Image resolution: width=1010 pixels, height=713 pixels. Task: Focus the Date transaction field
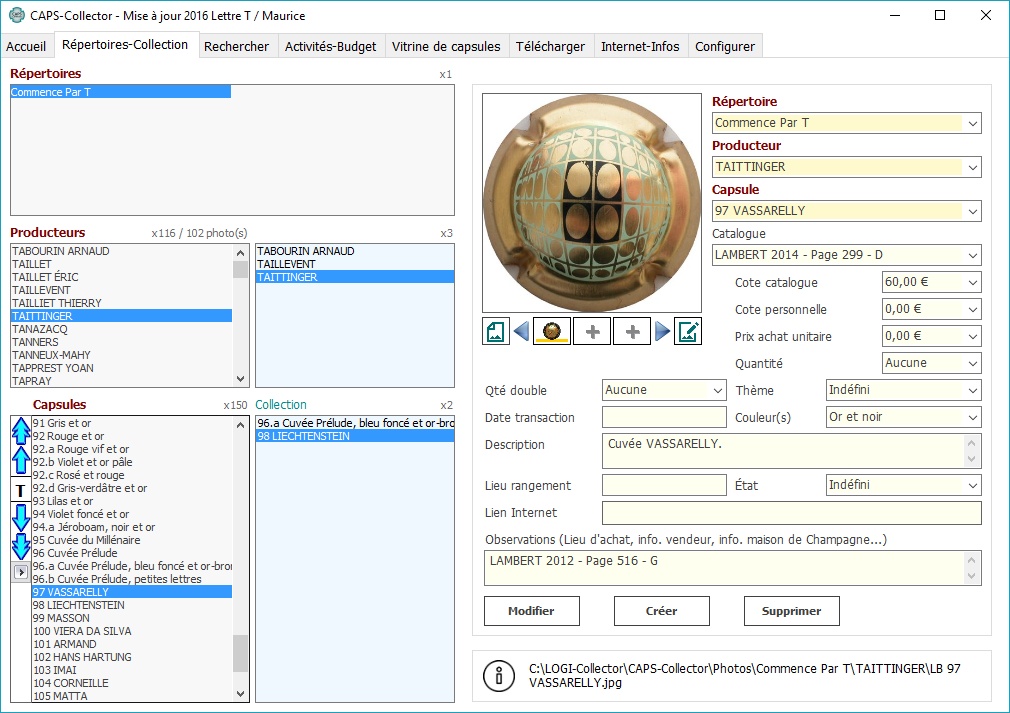pos(664,417)
